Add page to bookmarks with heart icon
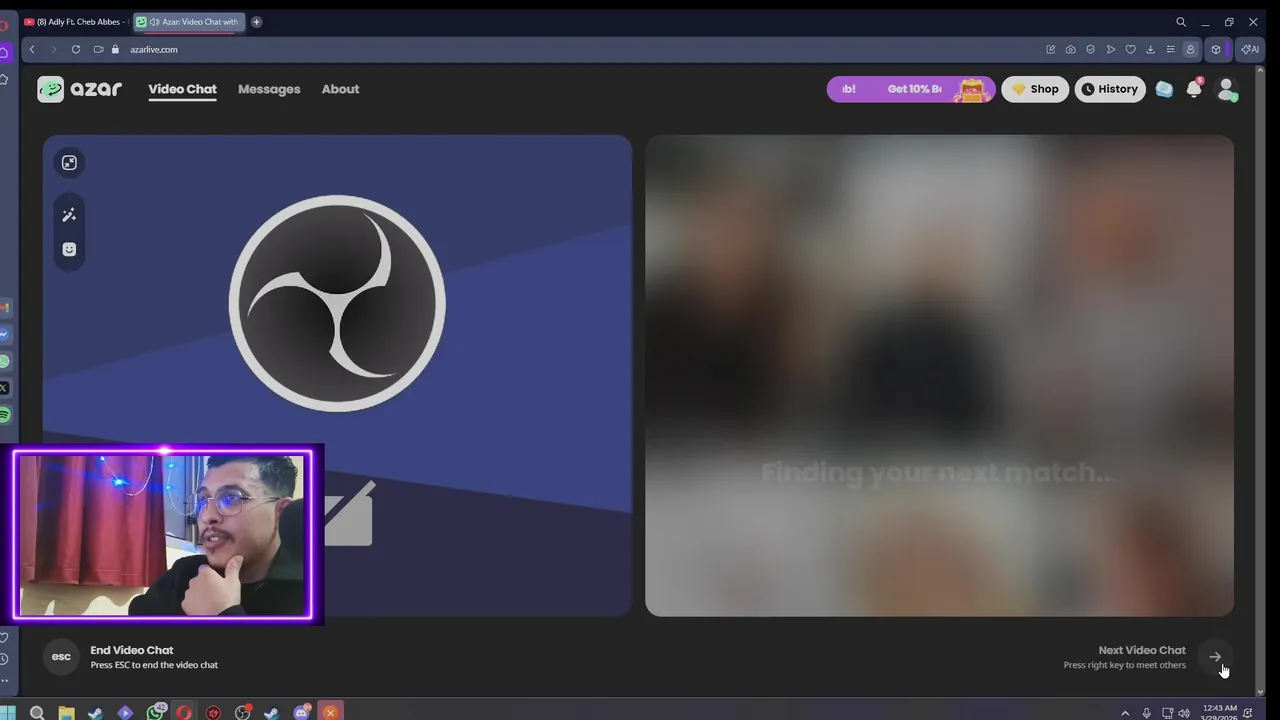Screen dimensions: 1280x720 (x=1130, y=49)
